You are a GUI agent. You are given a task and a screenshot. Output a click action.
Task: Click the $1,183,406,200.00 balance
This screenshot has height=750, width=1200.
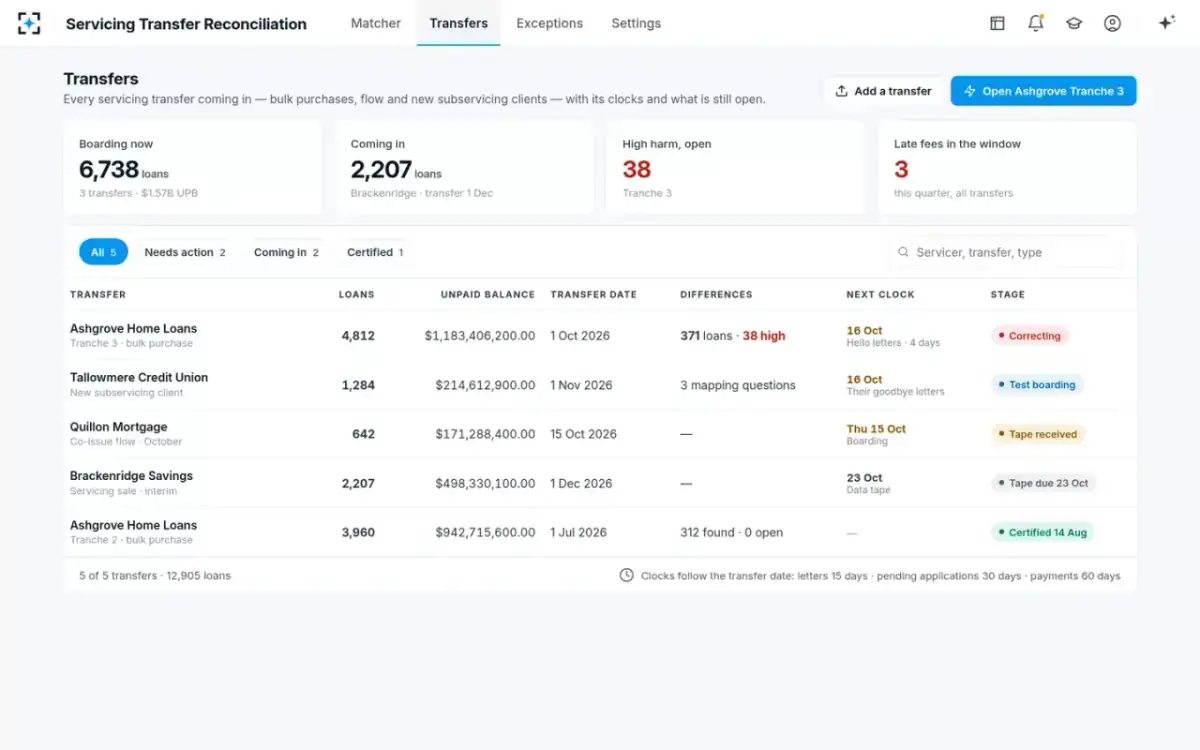pos(480,336)
